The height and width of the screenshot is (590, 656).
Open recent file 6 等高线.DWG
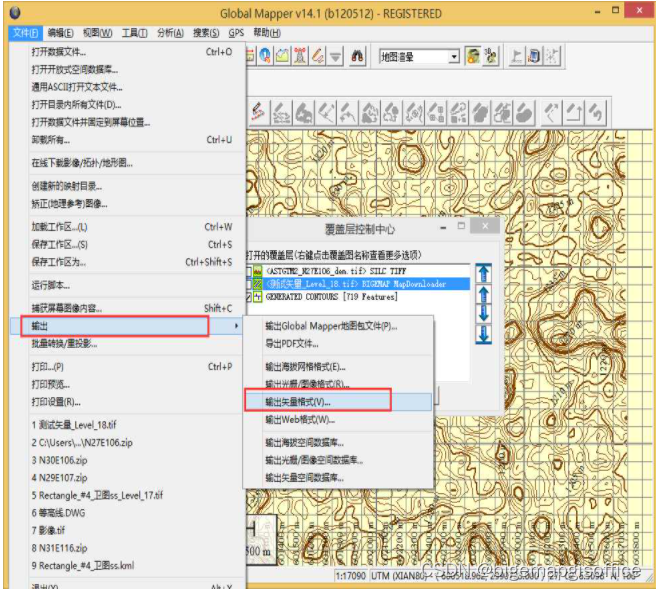pyautogui.click(x=128, y=513)
